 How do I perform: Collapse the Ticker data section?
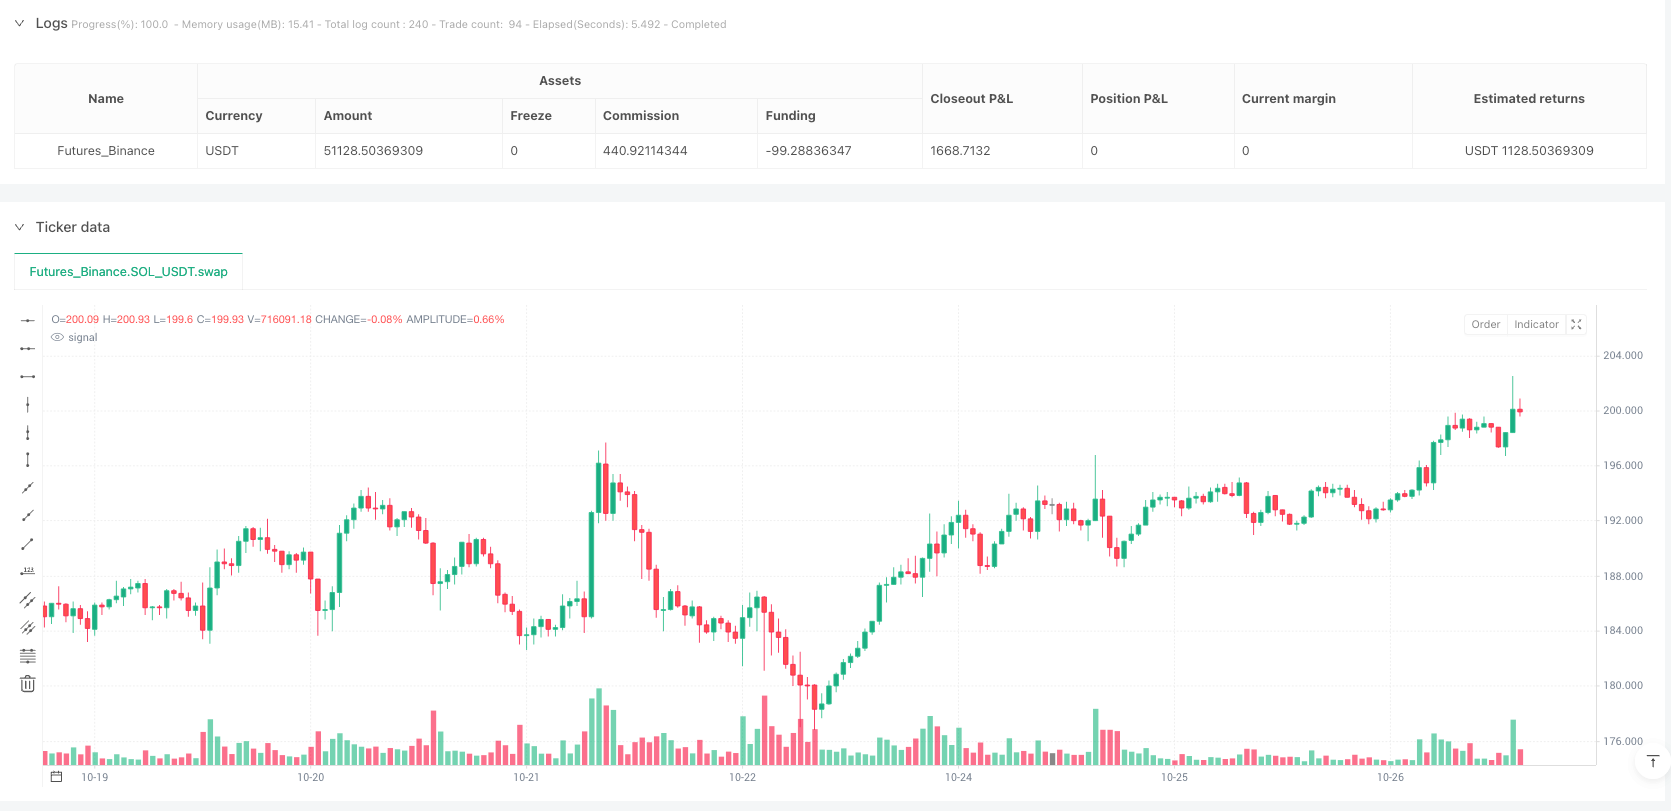[18, 227]
